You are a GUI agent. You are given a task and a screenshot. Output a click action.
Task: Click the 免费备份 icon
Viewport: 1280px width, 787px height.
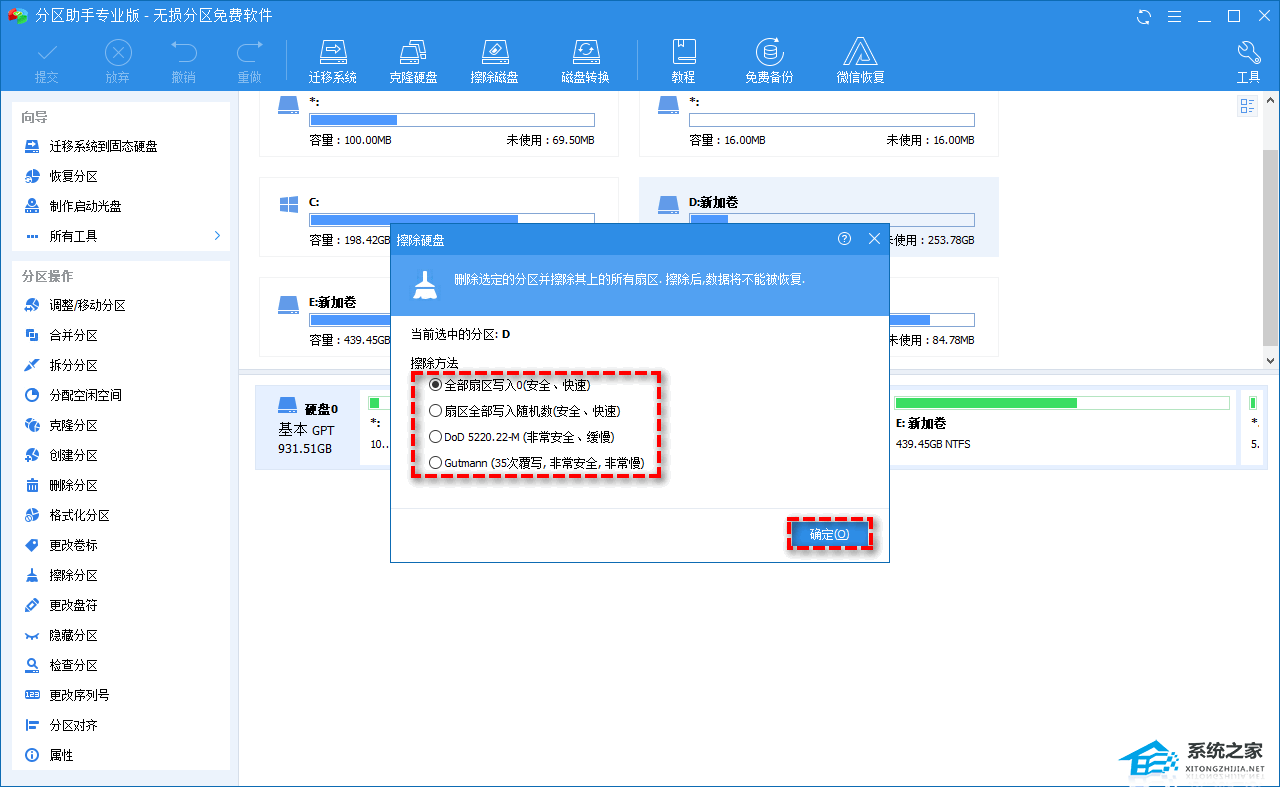[x=768, y=60]
